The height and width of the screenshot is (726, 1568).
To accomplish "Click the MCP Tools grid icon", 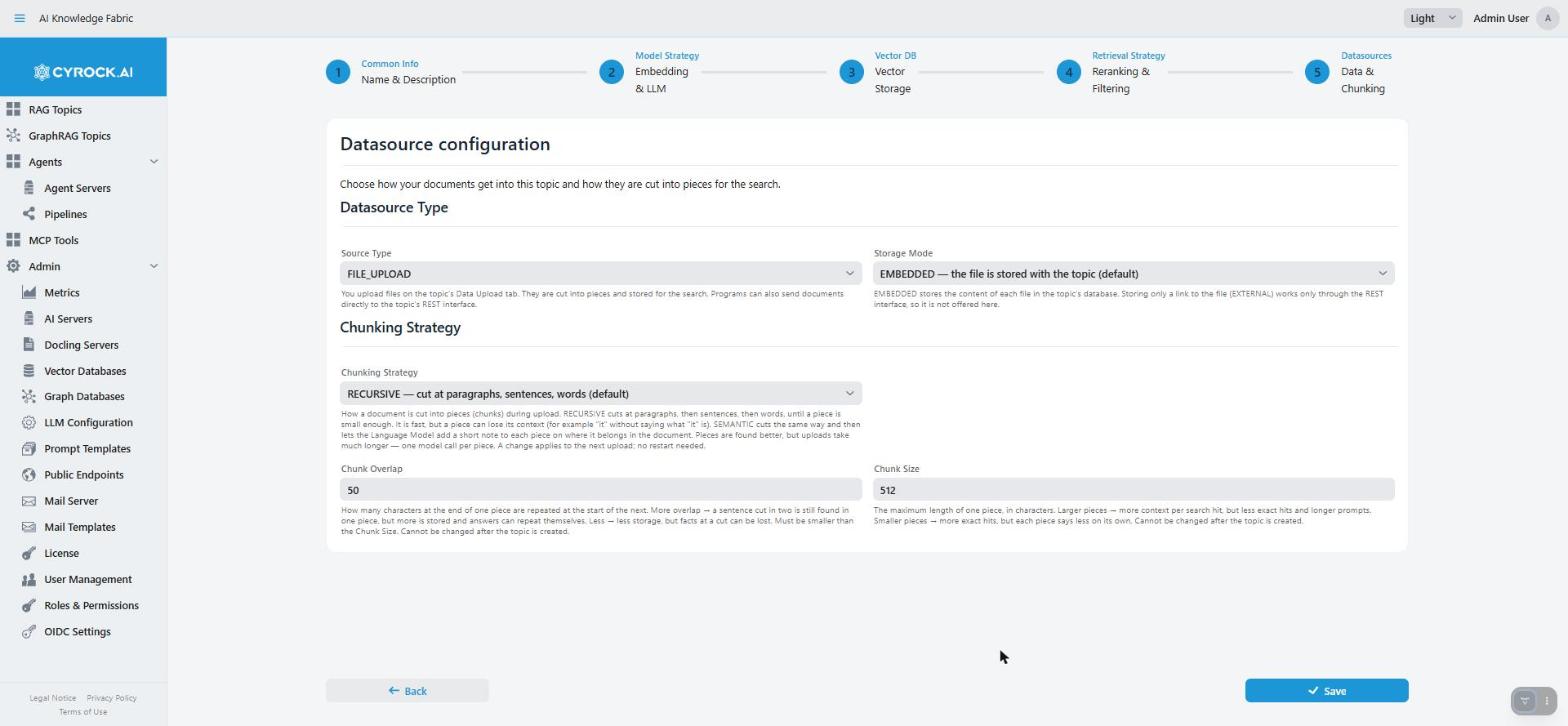I will [13, 240].
